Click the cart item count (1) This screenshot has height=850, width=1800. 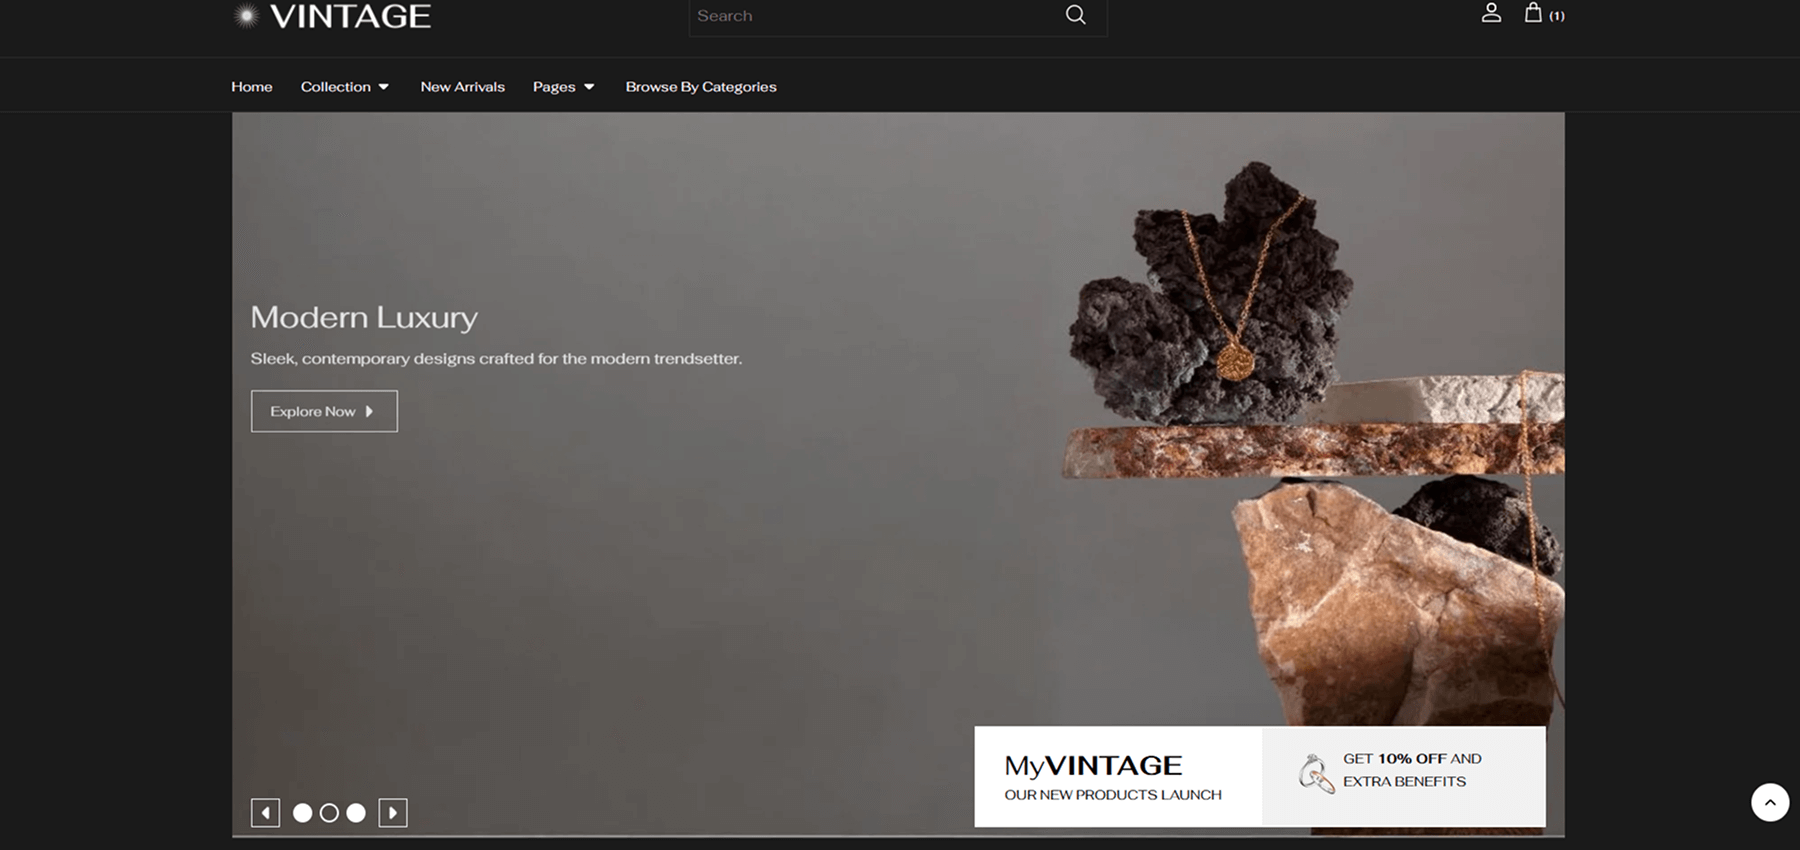pos(1557,16)
